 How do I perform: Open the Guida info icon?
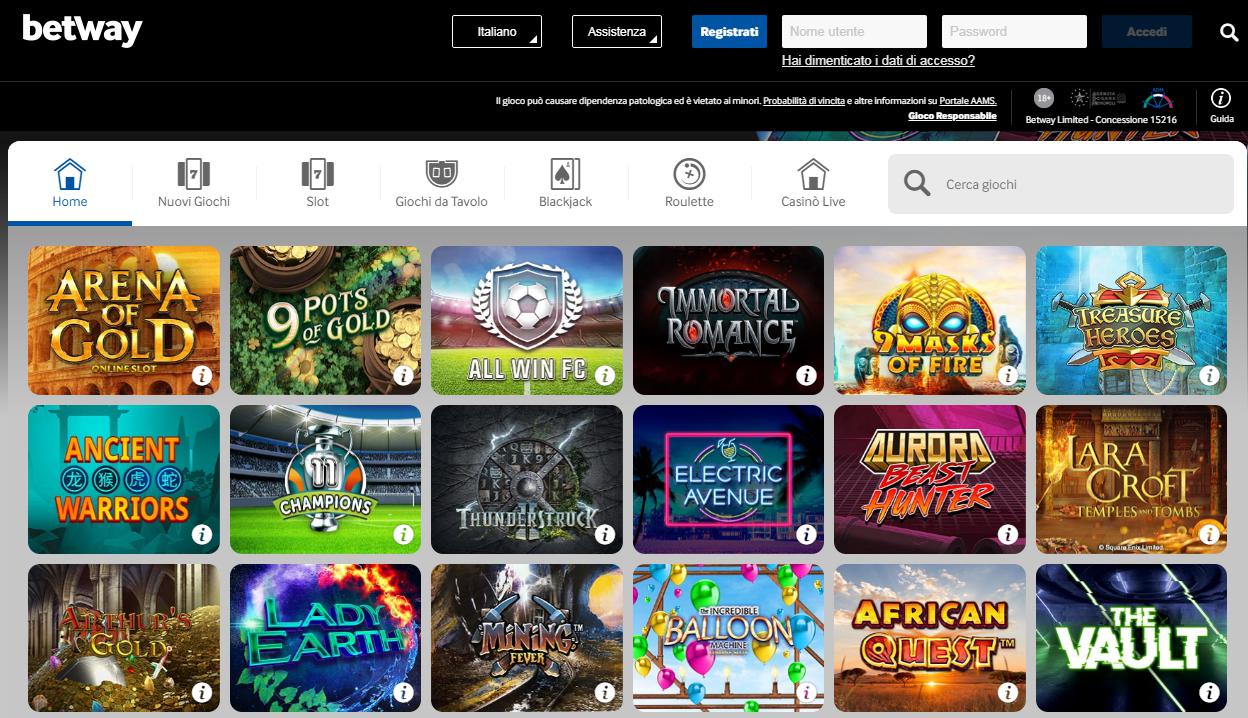[x=1221, y=99]
